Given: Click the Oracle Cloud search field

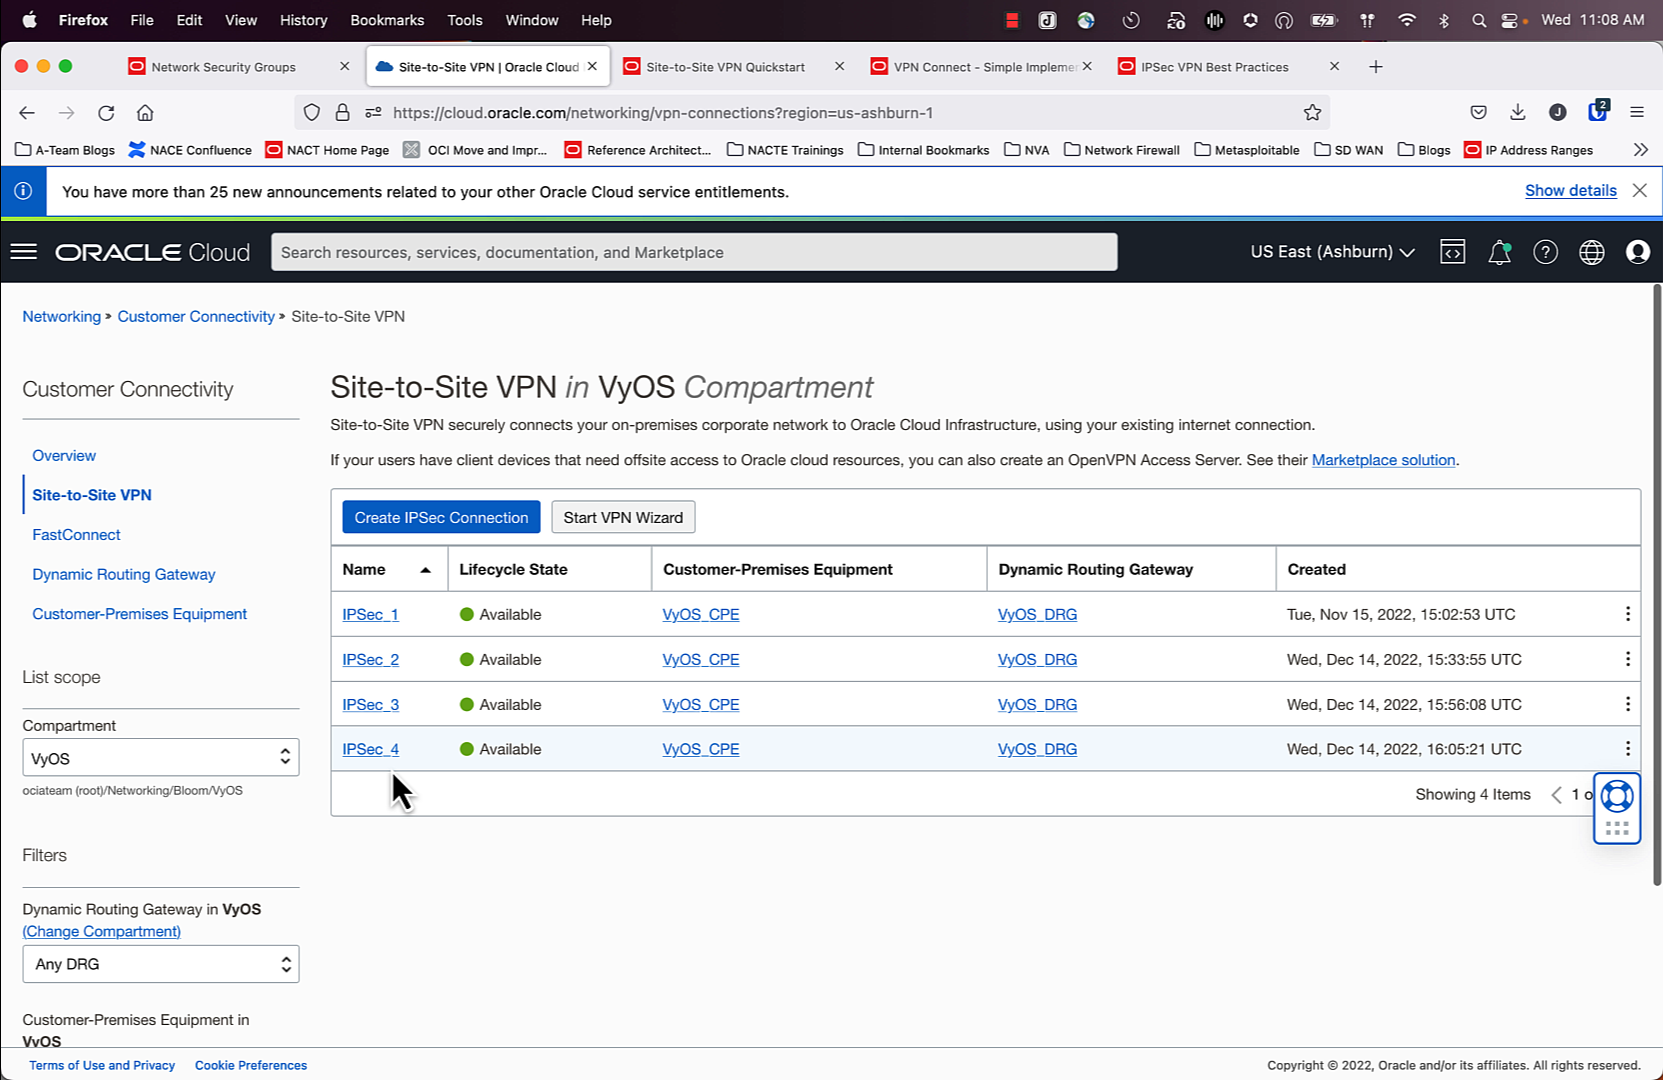Looking at the screenshot, I should (693, 252).
